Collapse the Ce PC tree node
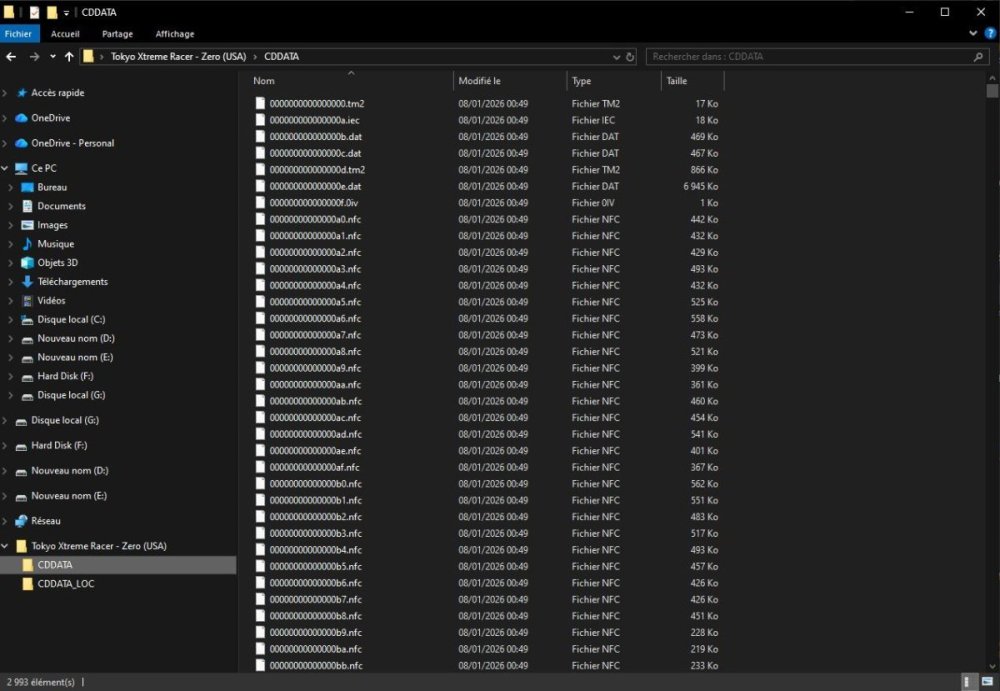 point(5,168)
